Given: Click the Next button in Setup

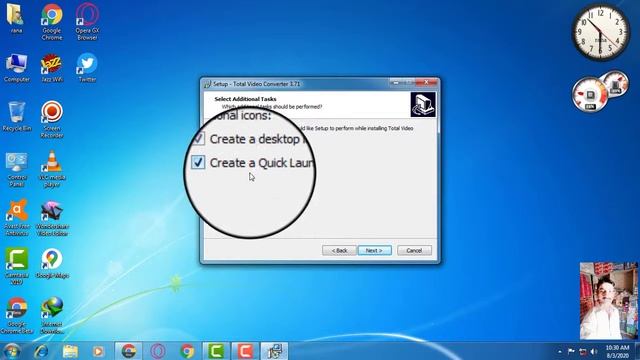Looking at the screenshot, I should (374, 250).
